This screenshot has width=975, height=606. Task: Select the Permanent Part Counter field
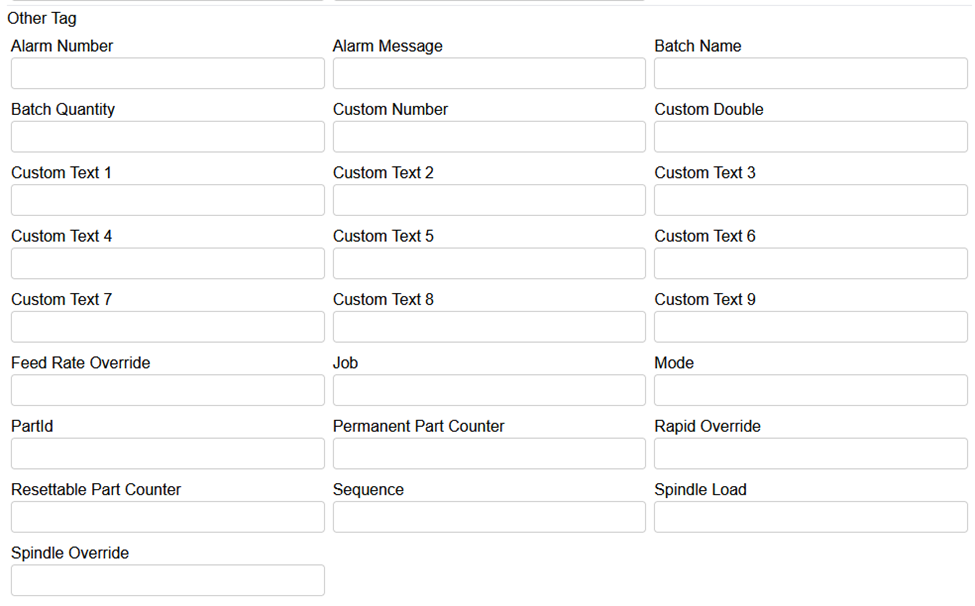[x=489, y=453]
